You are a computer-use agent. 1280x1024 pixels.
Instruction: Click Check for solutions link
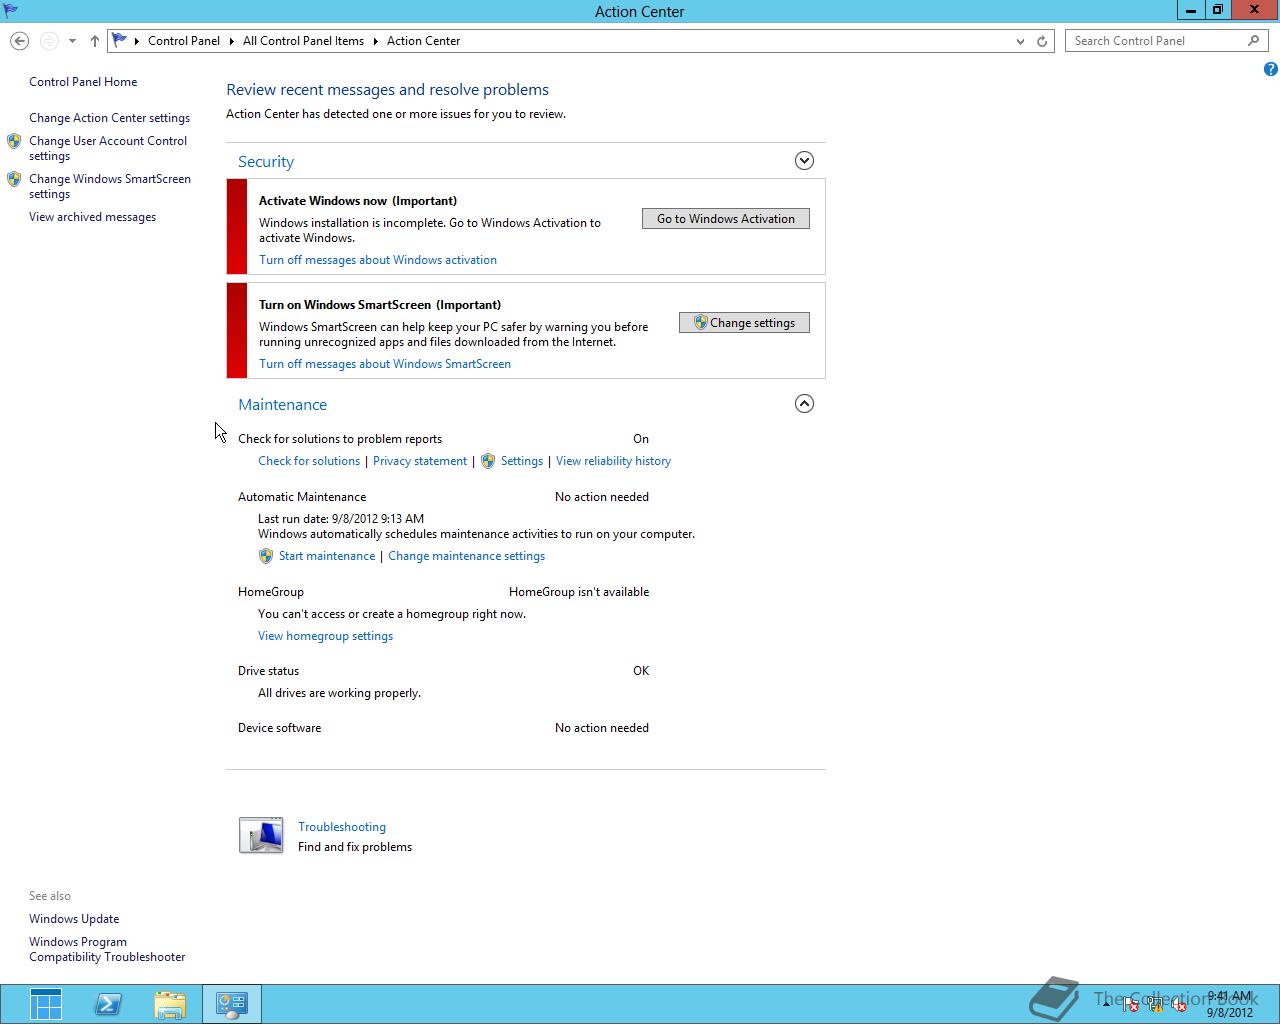[309, 461]
